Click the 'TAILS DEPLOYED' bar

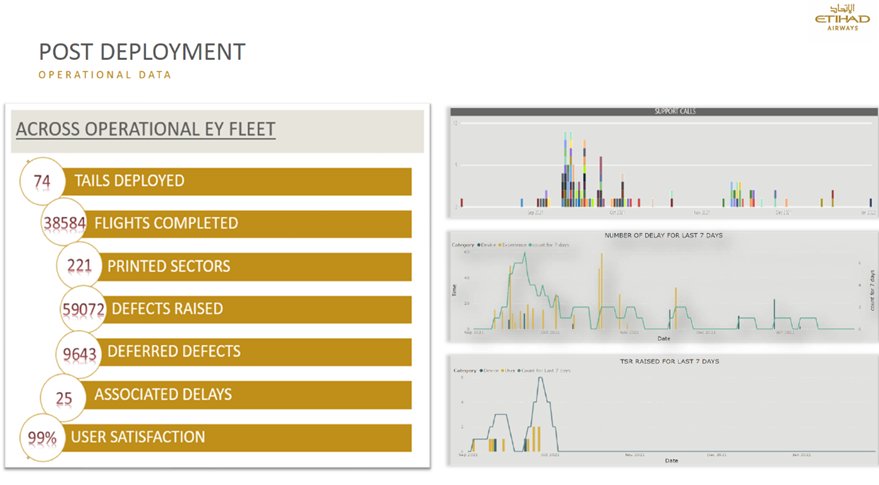pos(237,181)
